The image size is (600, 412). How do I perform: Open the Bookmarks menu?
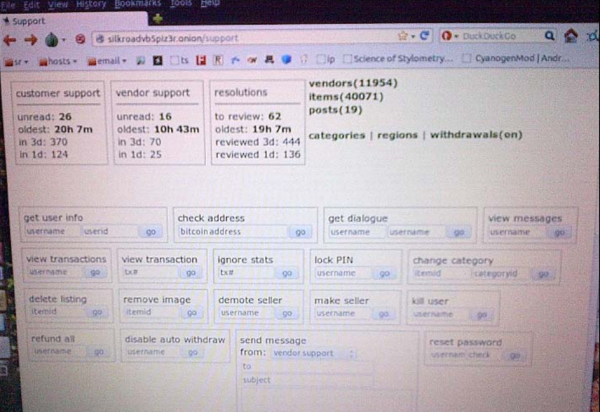click(138, 4)
